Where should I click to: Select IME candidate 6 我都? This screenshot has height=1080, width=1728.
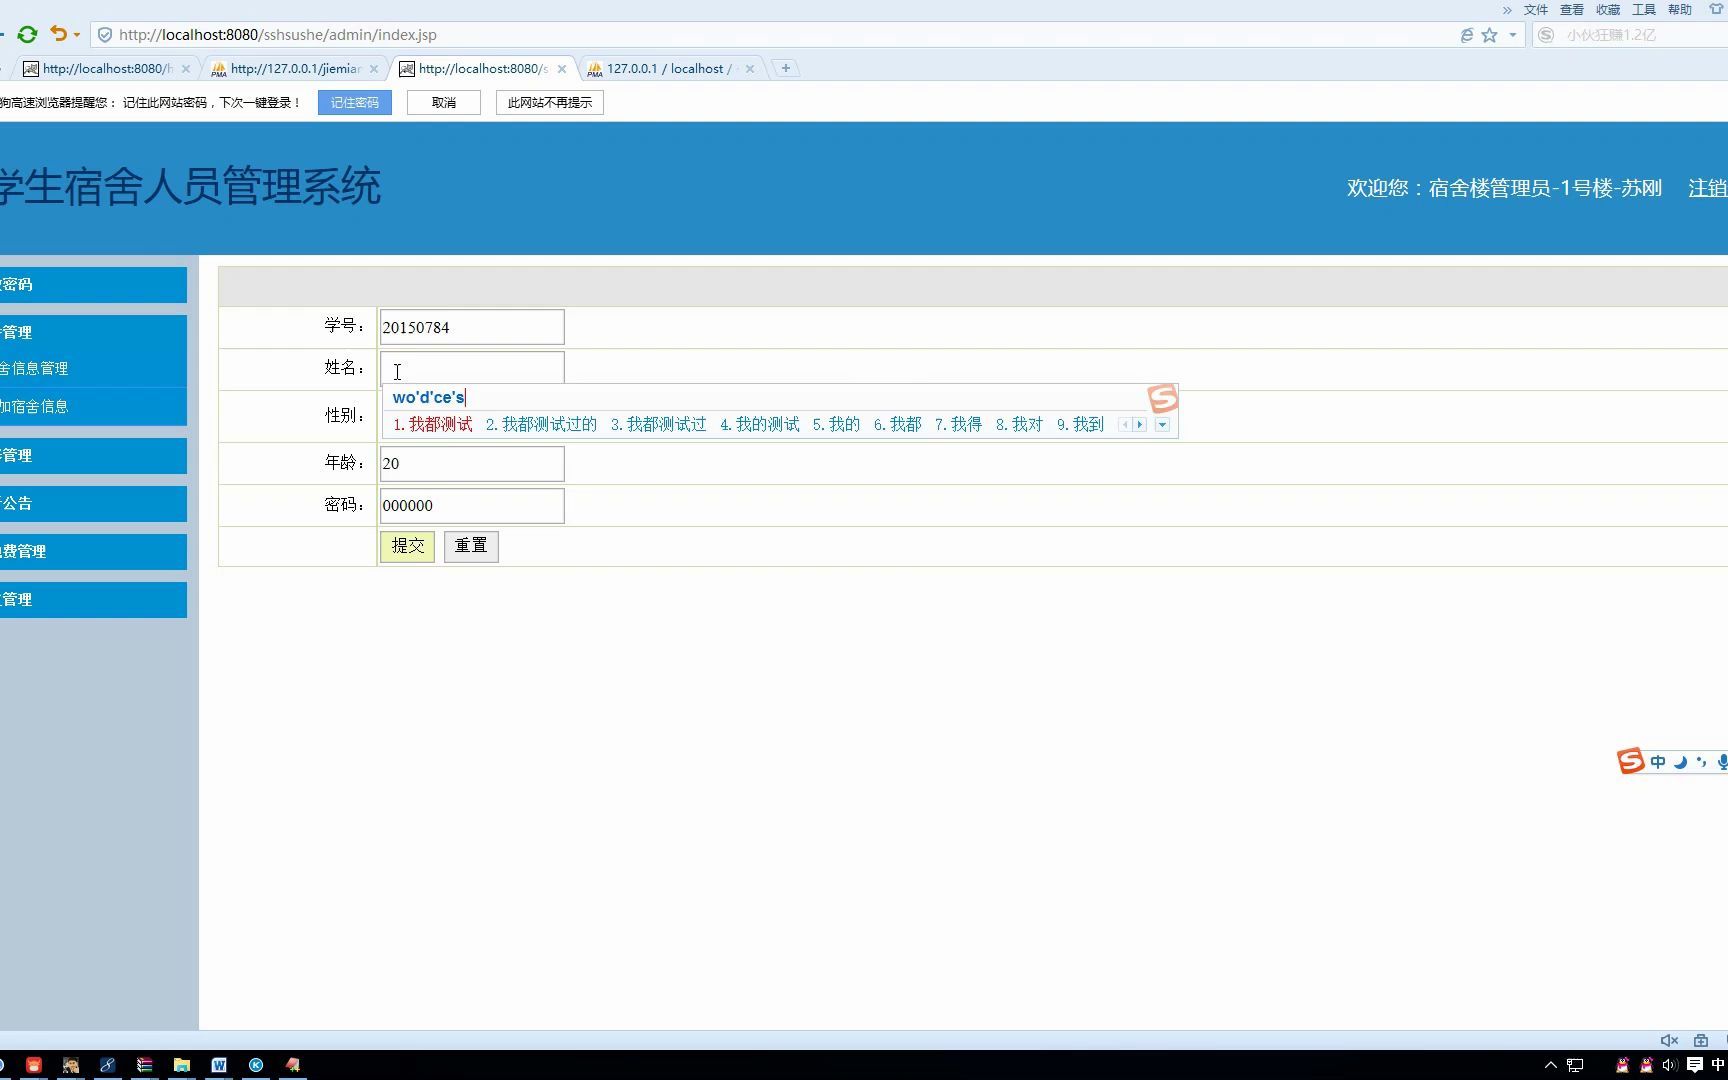(x=897, y=425)
